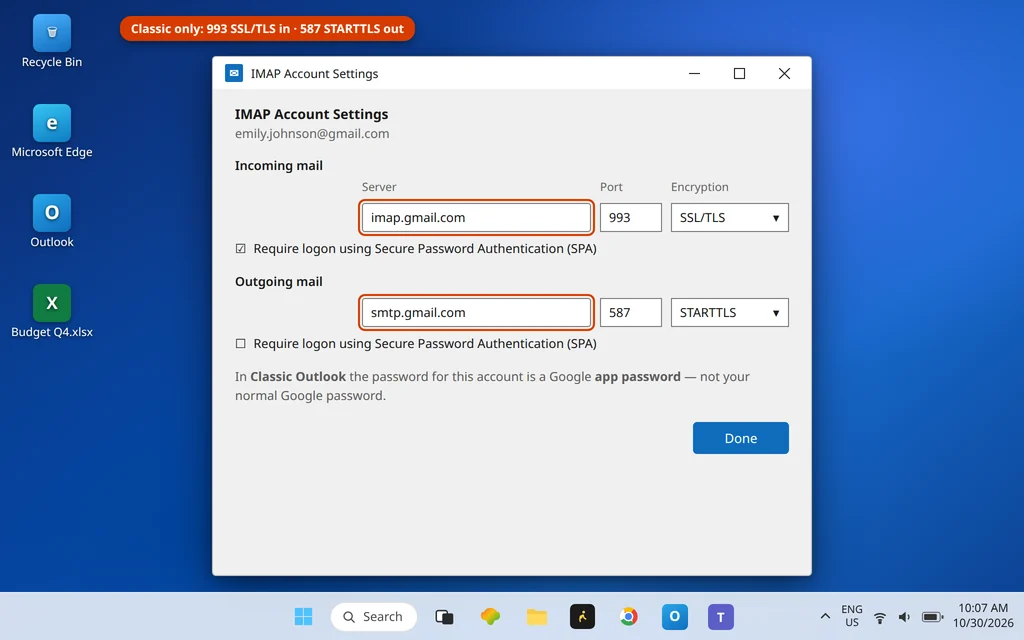Click the Server column label
This screenshot has height=640, width=1024.
tap(379, 187)
